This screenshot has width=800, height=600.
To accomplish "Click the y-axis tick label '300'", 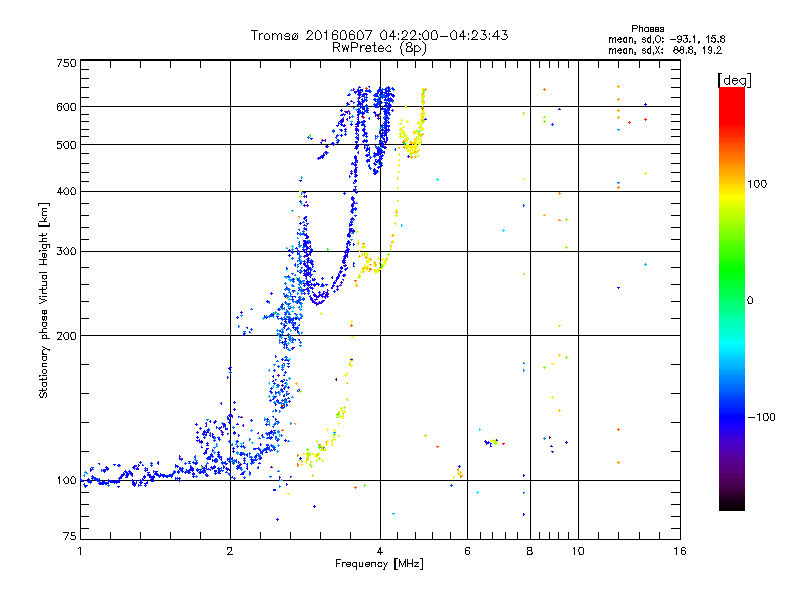I will click(x=67, y=251).
